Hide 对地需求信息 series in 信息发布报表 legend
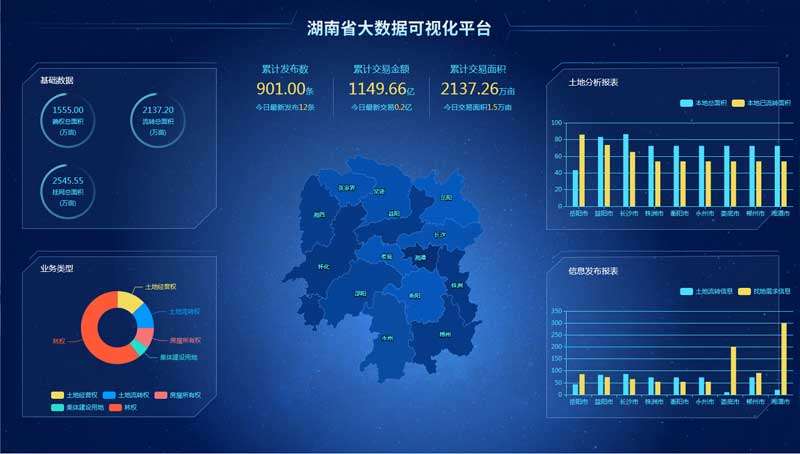800x454 pixels. pyautogui.click(x=764, y=292)
